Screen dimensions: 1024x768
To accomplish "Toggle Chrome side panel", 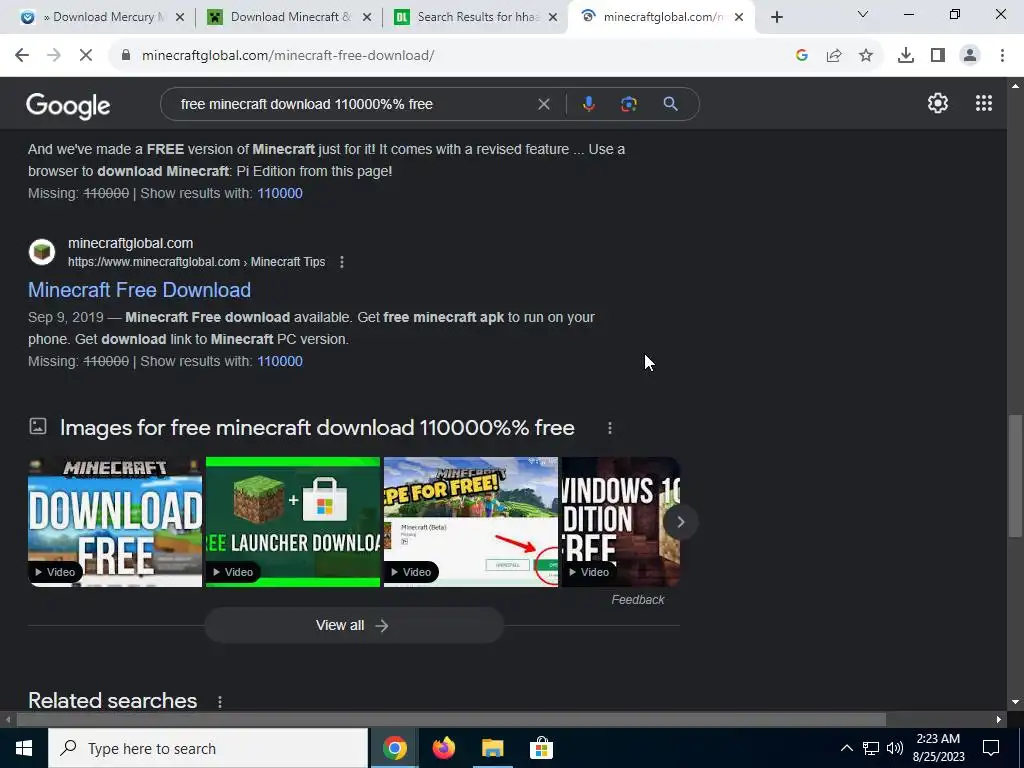I will (x=938, y=56).
